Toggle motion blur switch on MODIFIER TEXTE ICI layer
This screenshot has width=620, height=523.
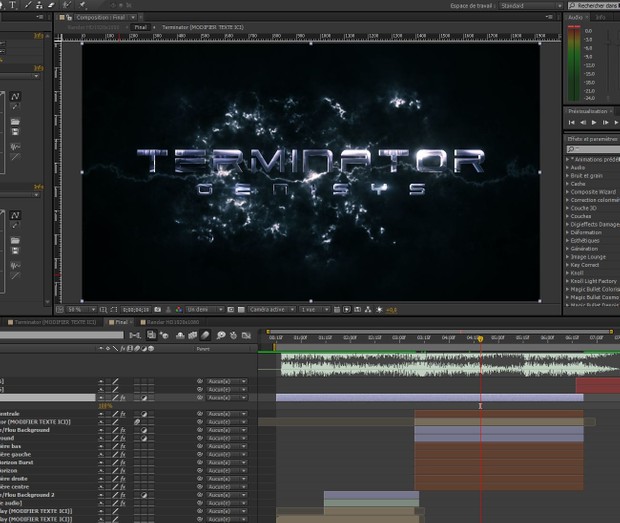point(137,422)
